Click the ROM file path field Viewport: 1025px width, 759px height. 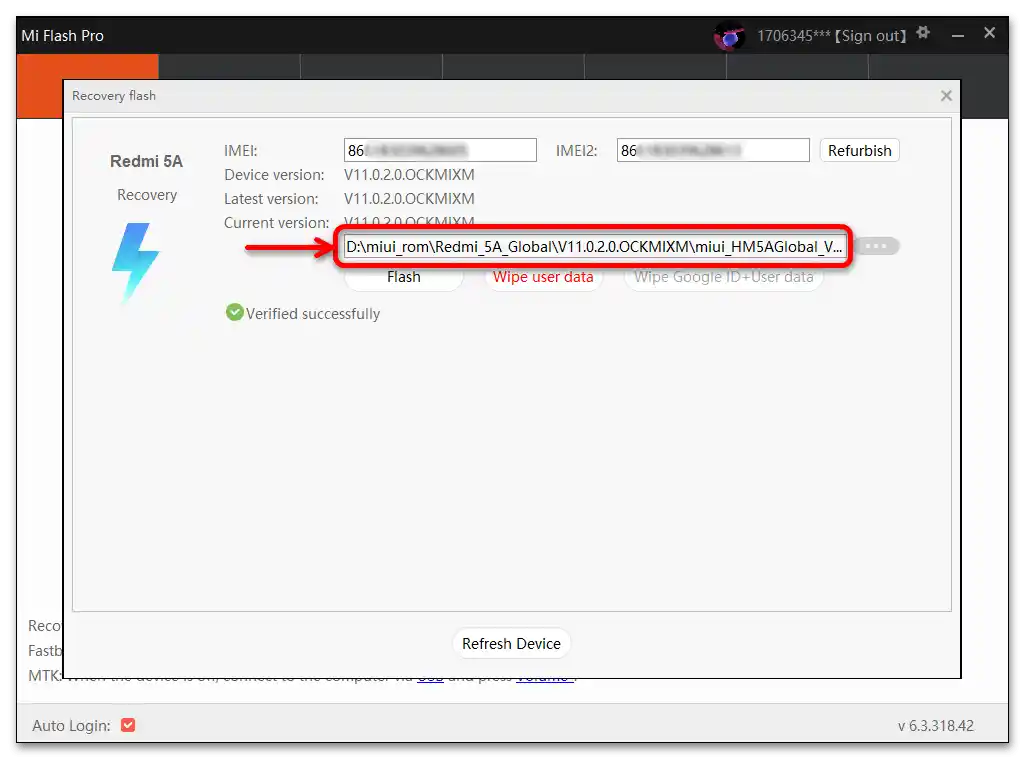click(595, 246)
